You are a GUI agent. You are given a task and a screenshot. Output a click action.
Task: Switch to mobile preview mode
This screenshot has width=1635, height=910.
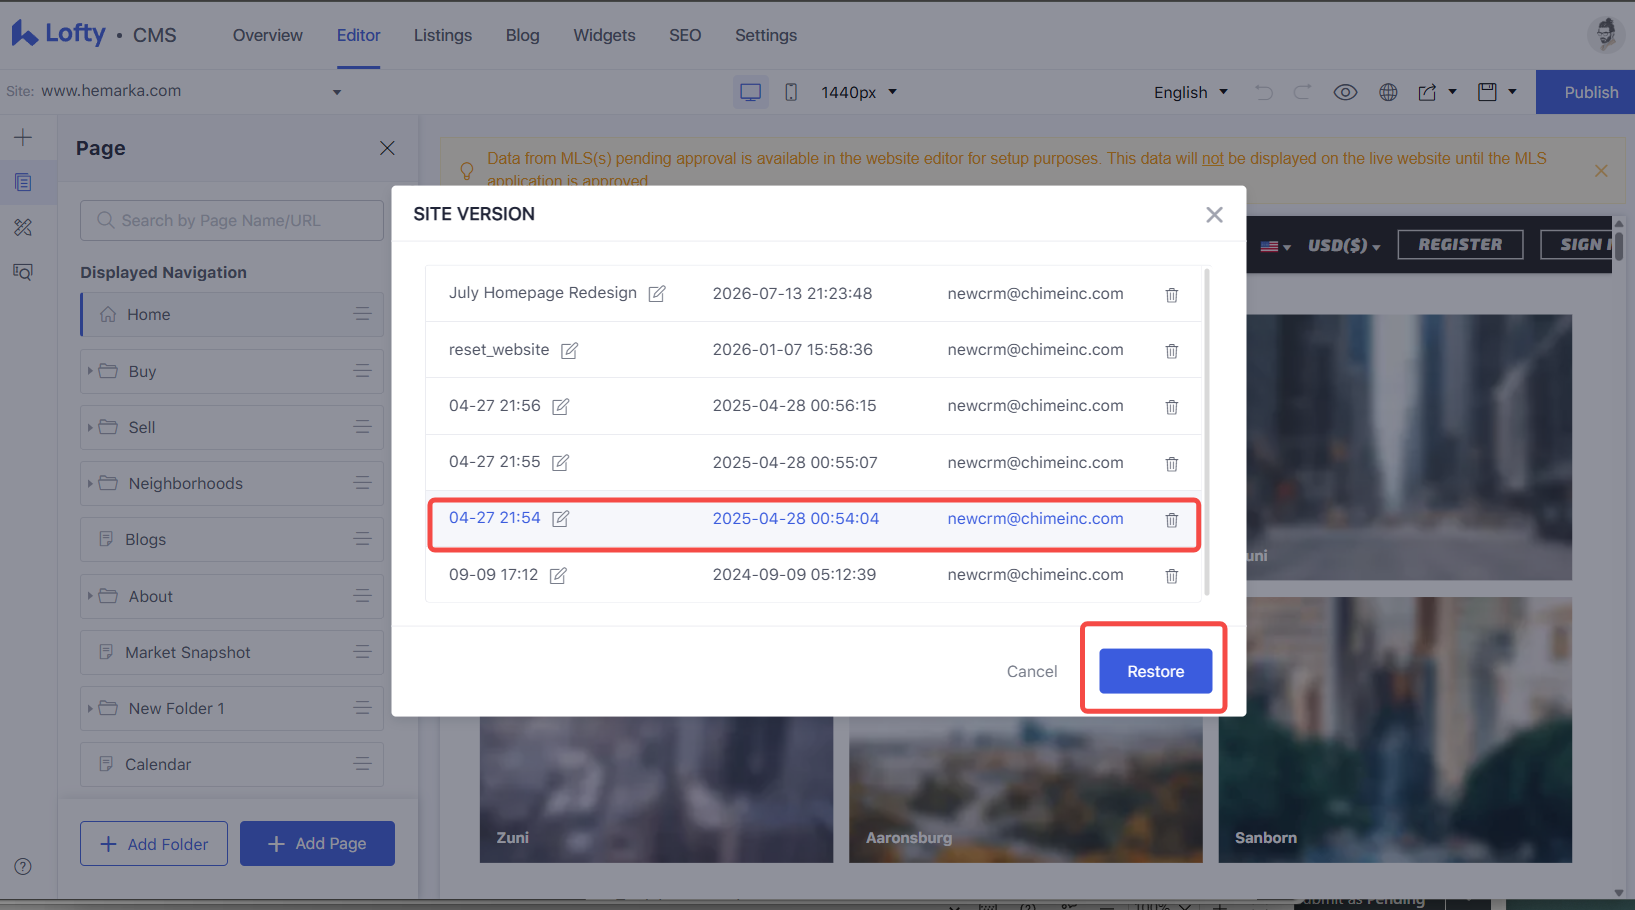791,92
